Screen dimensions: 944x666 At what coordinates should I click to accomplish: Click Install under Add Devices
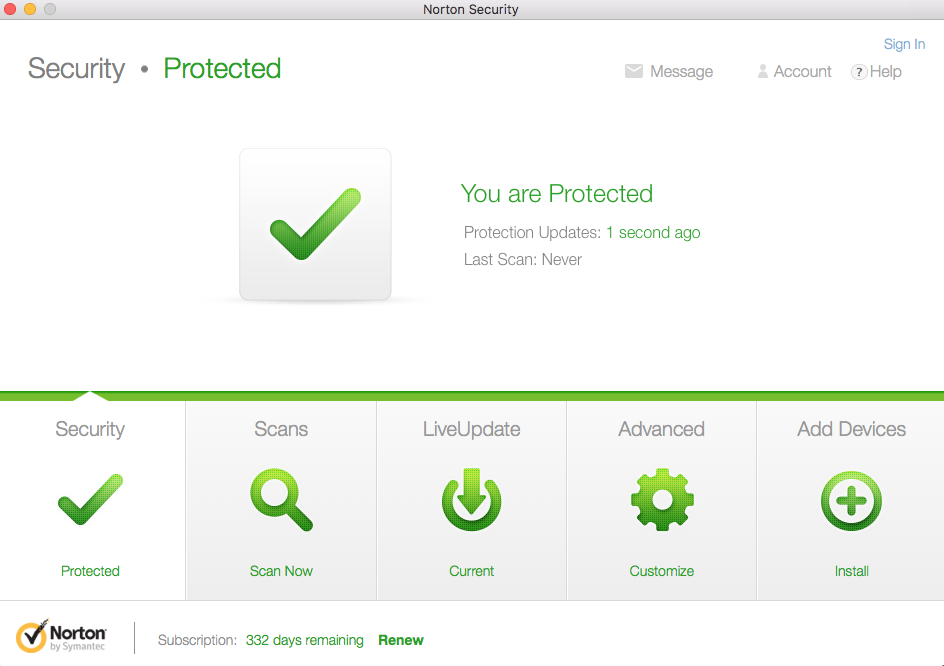(x=851, y=571)
